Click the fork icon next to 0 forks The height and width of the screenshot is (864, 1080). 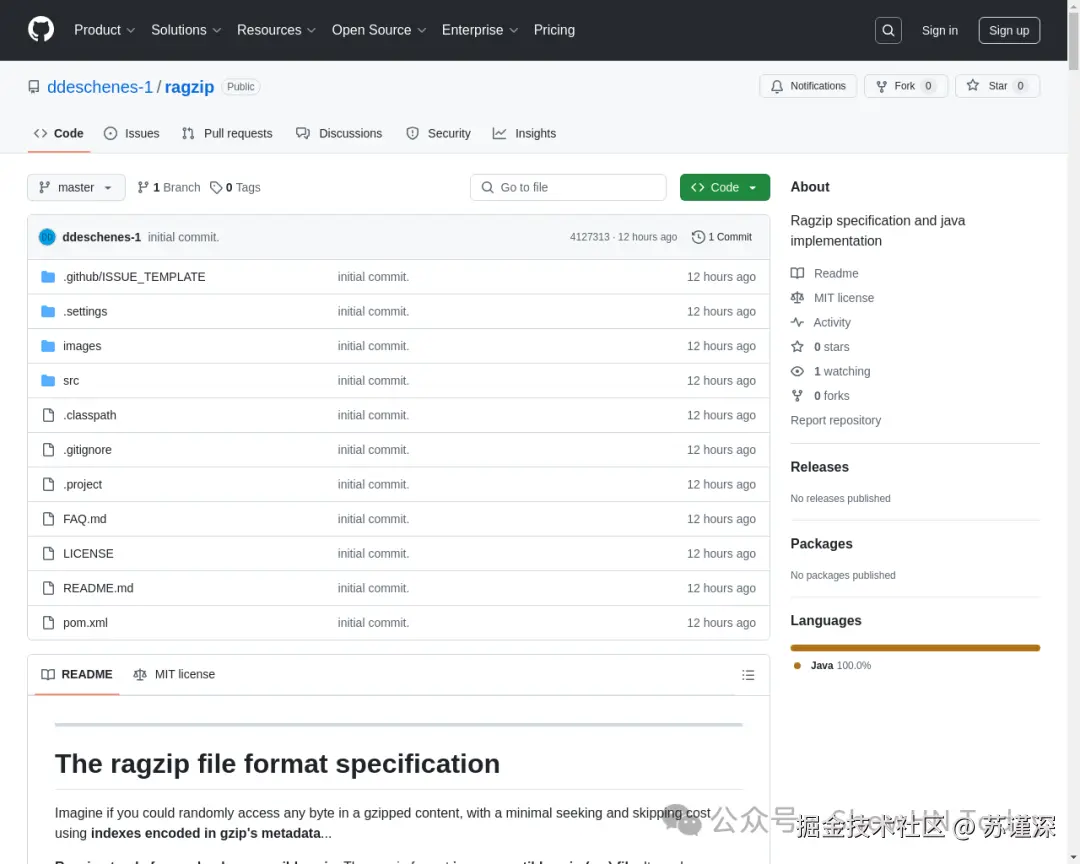pos(797,395)
